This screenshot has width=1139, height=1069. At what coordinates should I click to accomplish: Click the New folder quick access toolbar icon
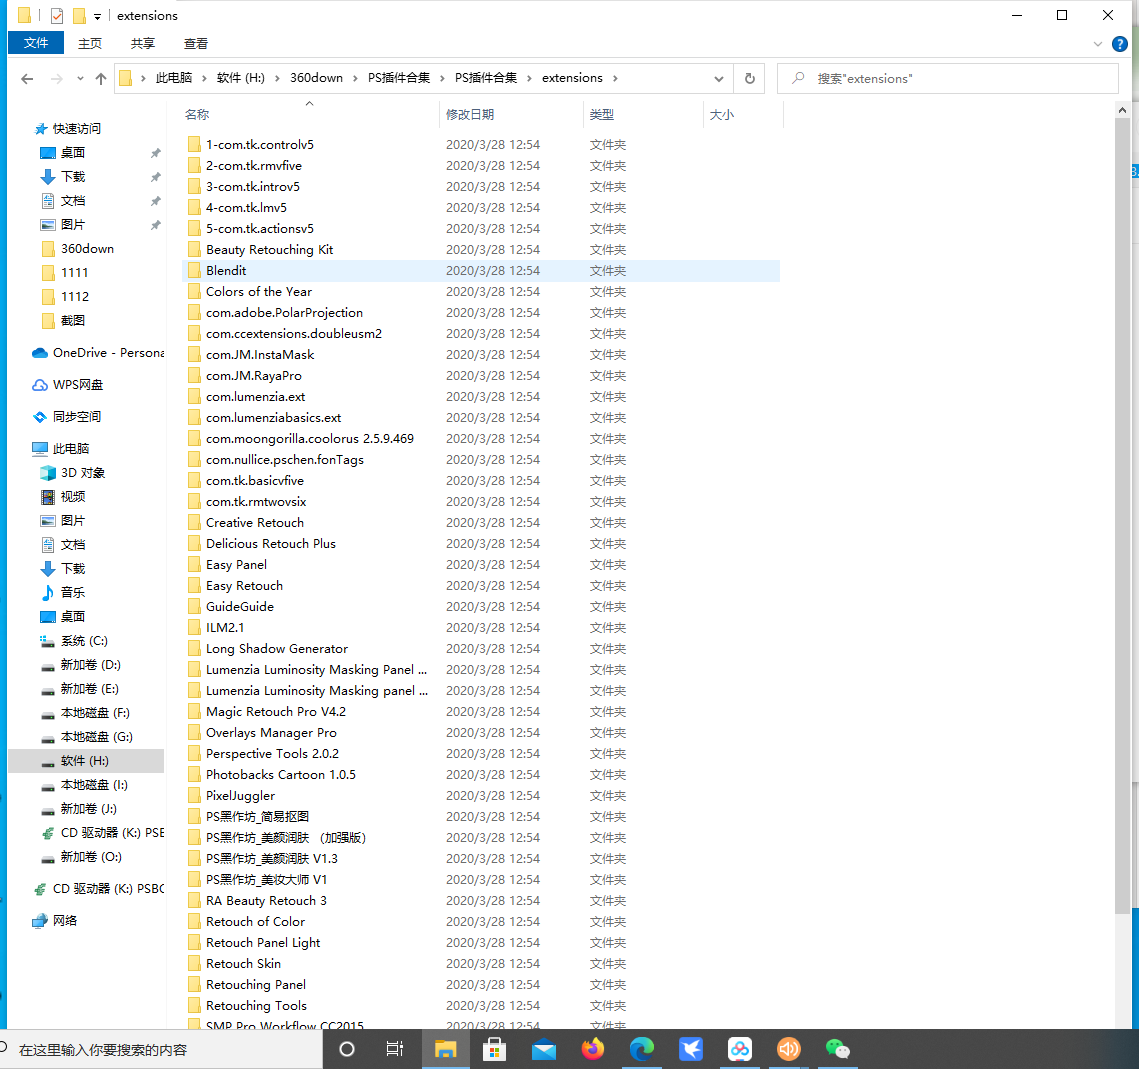point(78,15)
